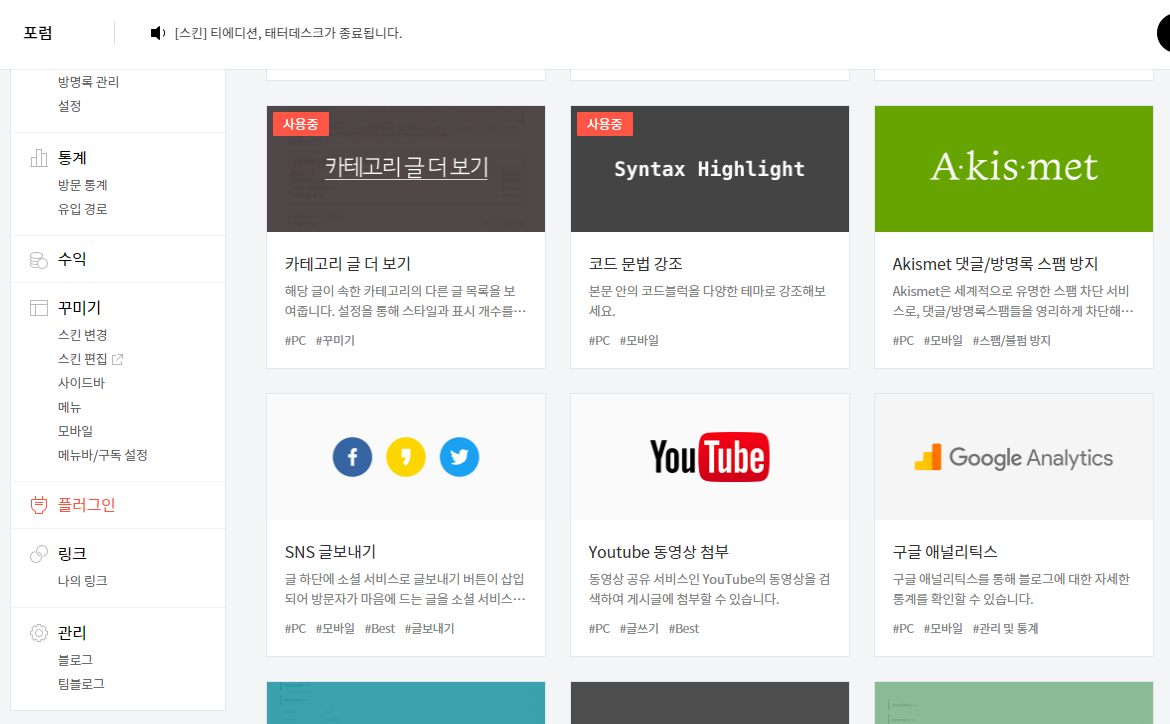Click the 플러그인 plug icon
Viewport: 1170px width, 724px height.
pyautogui.click(x=39, y=505)
